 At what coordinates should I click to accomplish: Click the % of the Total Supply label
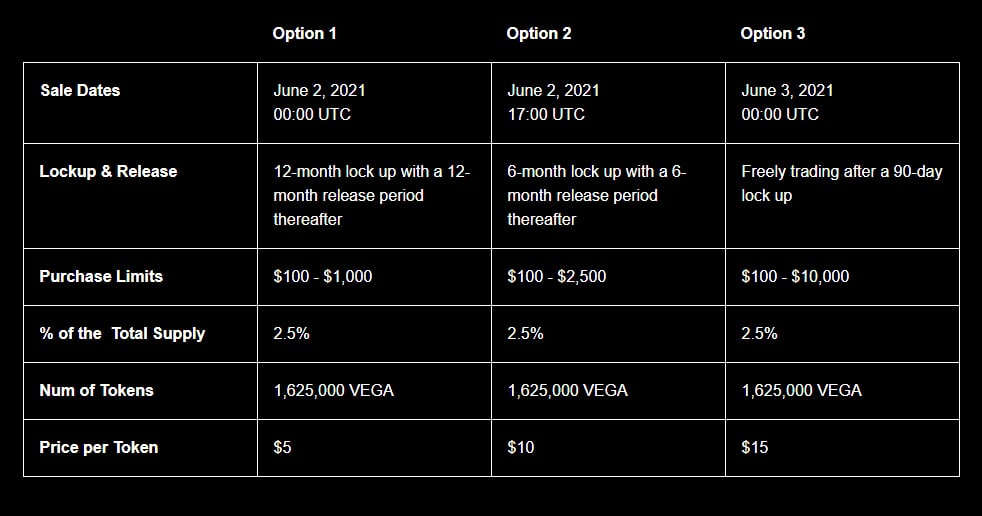click(122, 334)
